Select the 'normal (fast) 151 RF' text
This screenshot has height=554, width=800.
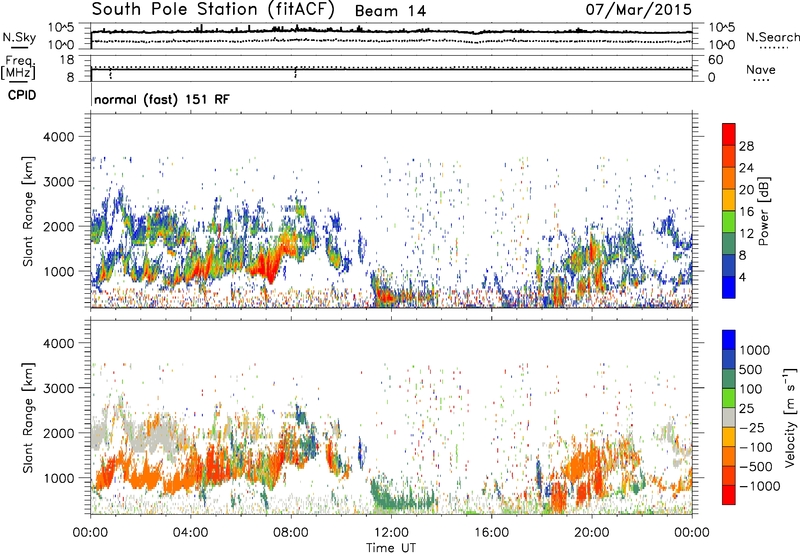pos(162,99)
